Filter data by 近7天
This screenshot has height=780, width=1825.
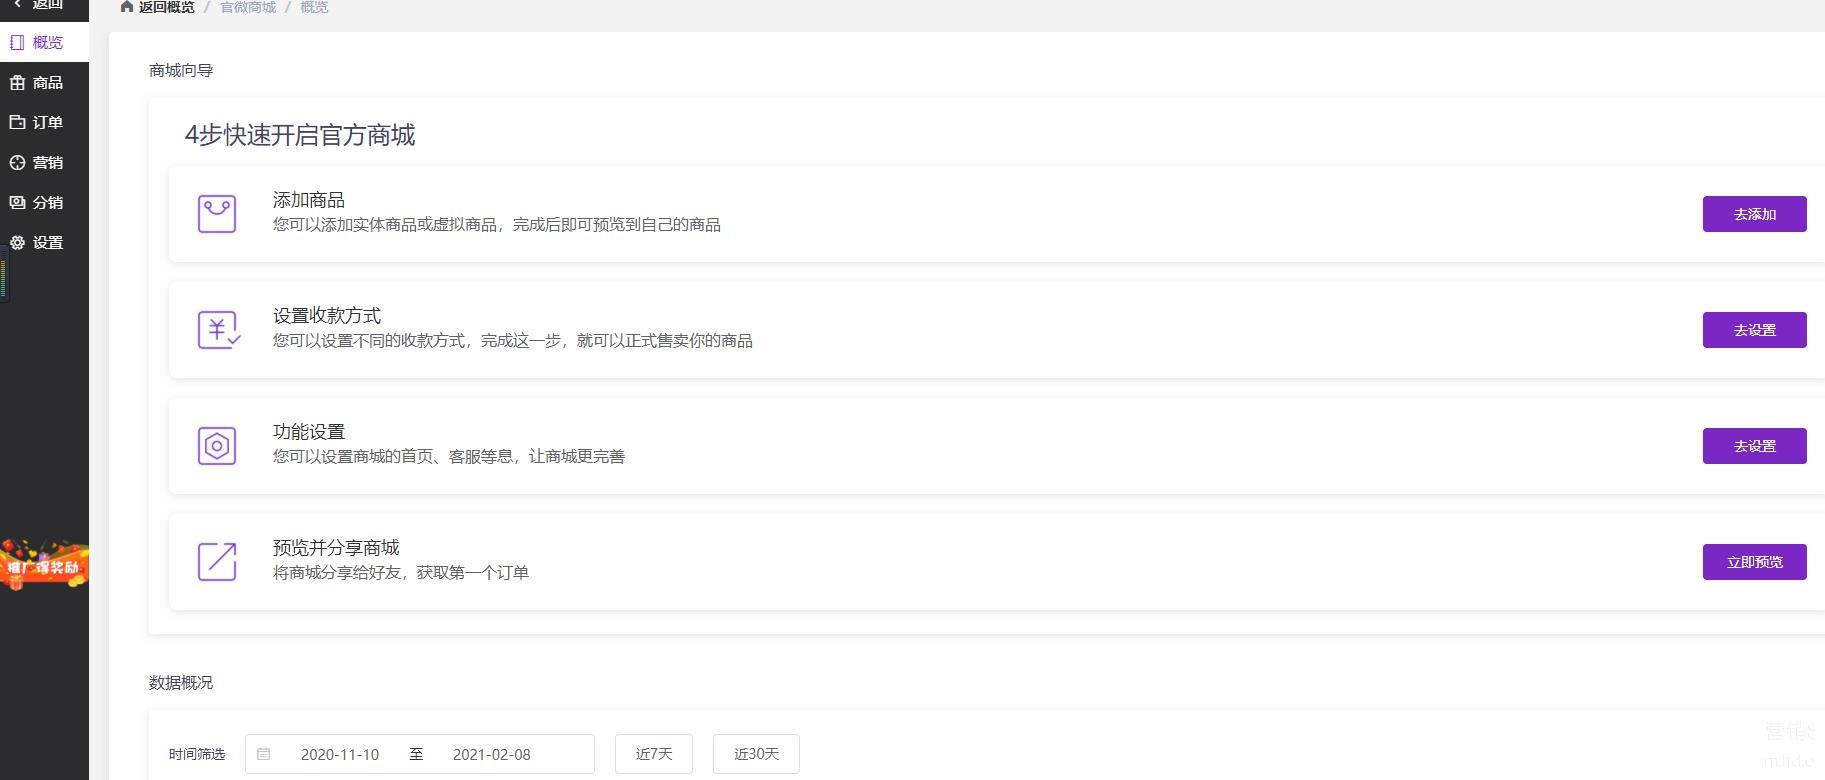654,754
